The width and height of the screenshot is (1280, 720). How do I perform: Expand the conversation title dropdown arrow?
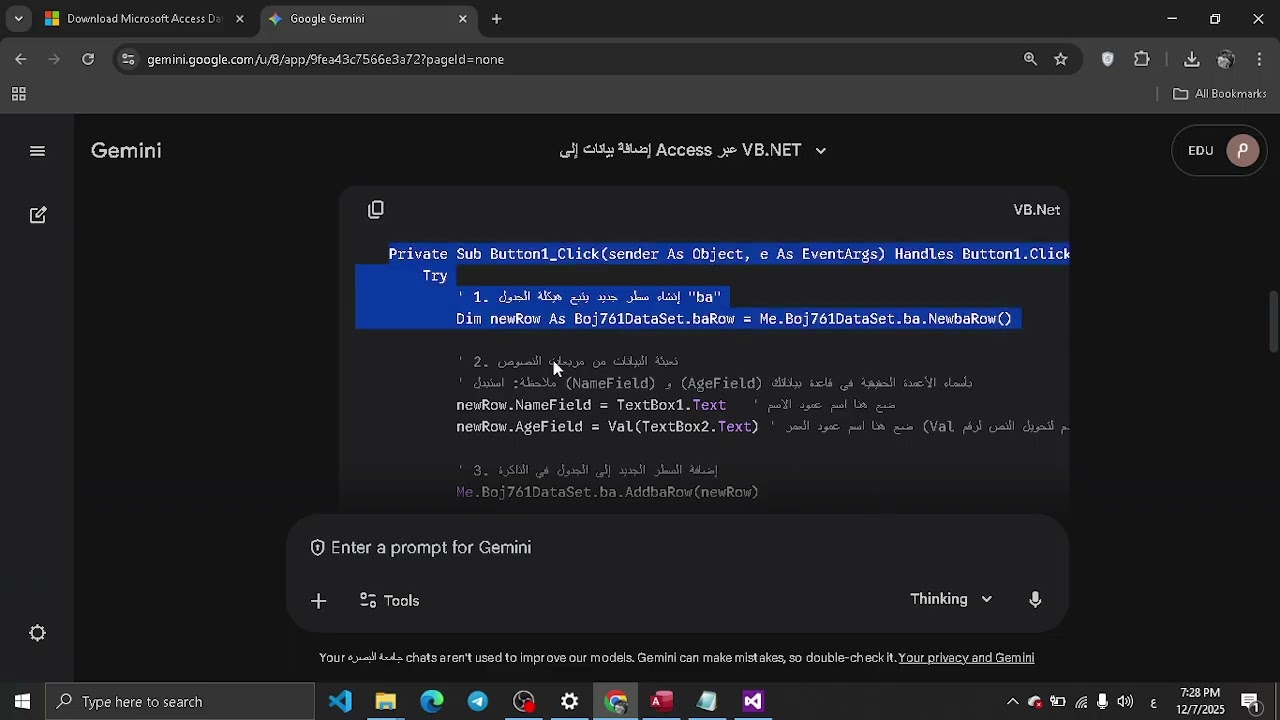pos(820,151)
